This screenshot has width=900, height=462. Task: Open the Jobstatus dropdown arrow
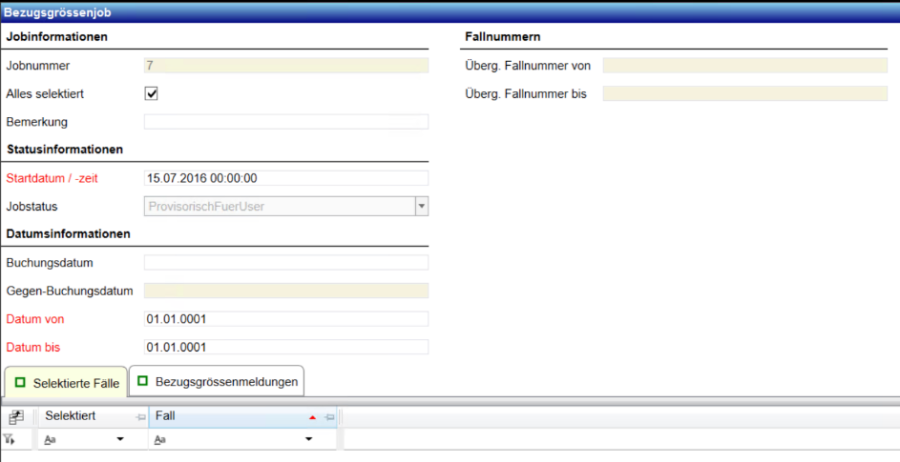click(x=422, y=207)
